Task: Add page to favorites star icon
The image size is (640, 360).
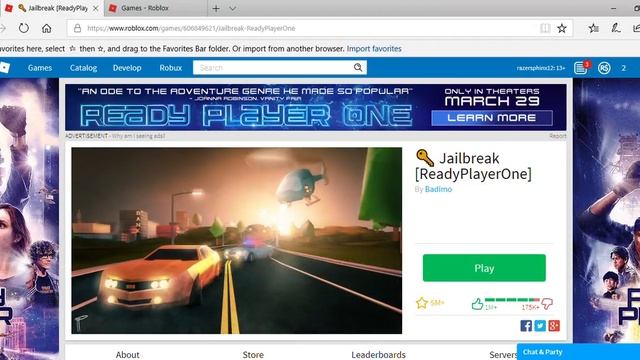Action: [x=562, y=28]
